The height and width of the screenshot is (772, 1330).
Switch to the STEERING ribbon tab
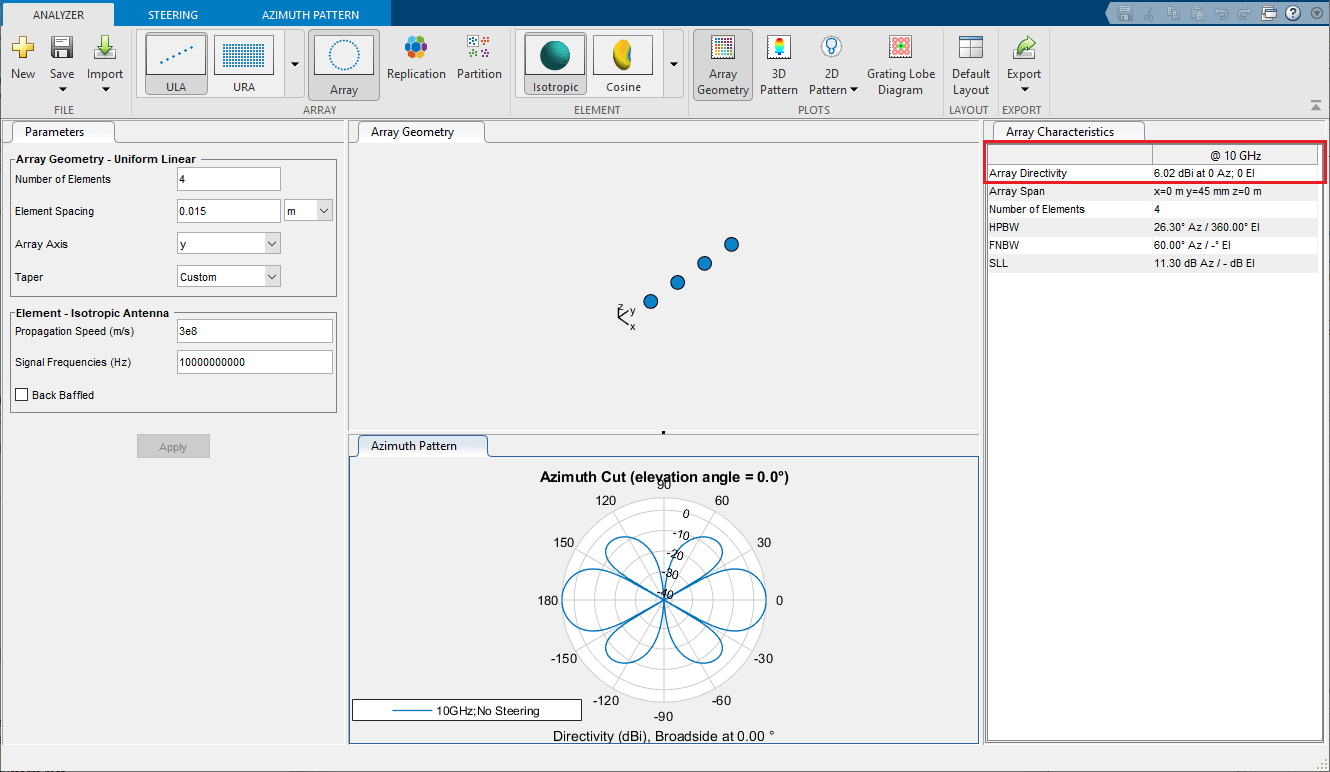[173, 15]
